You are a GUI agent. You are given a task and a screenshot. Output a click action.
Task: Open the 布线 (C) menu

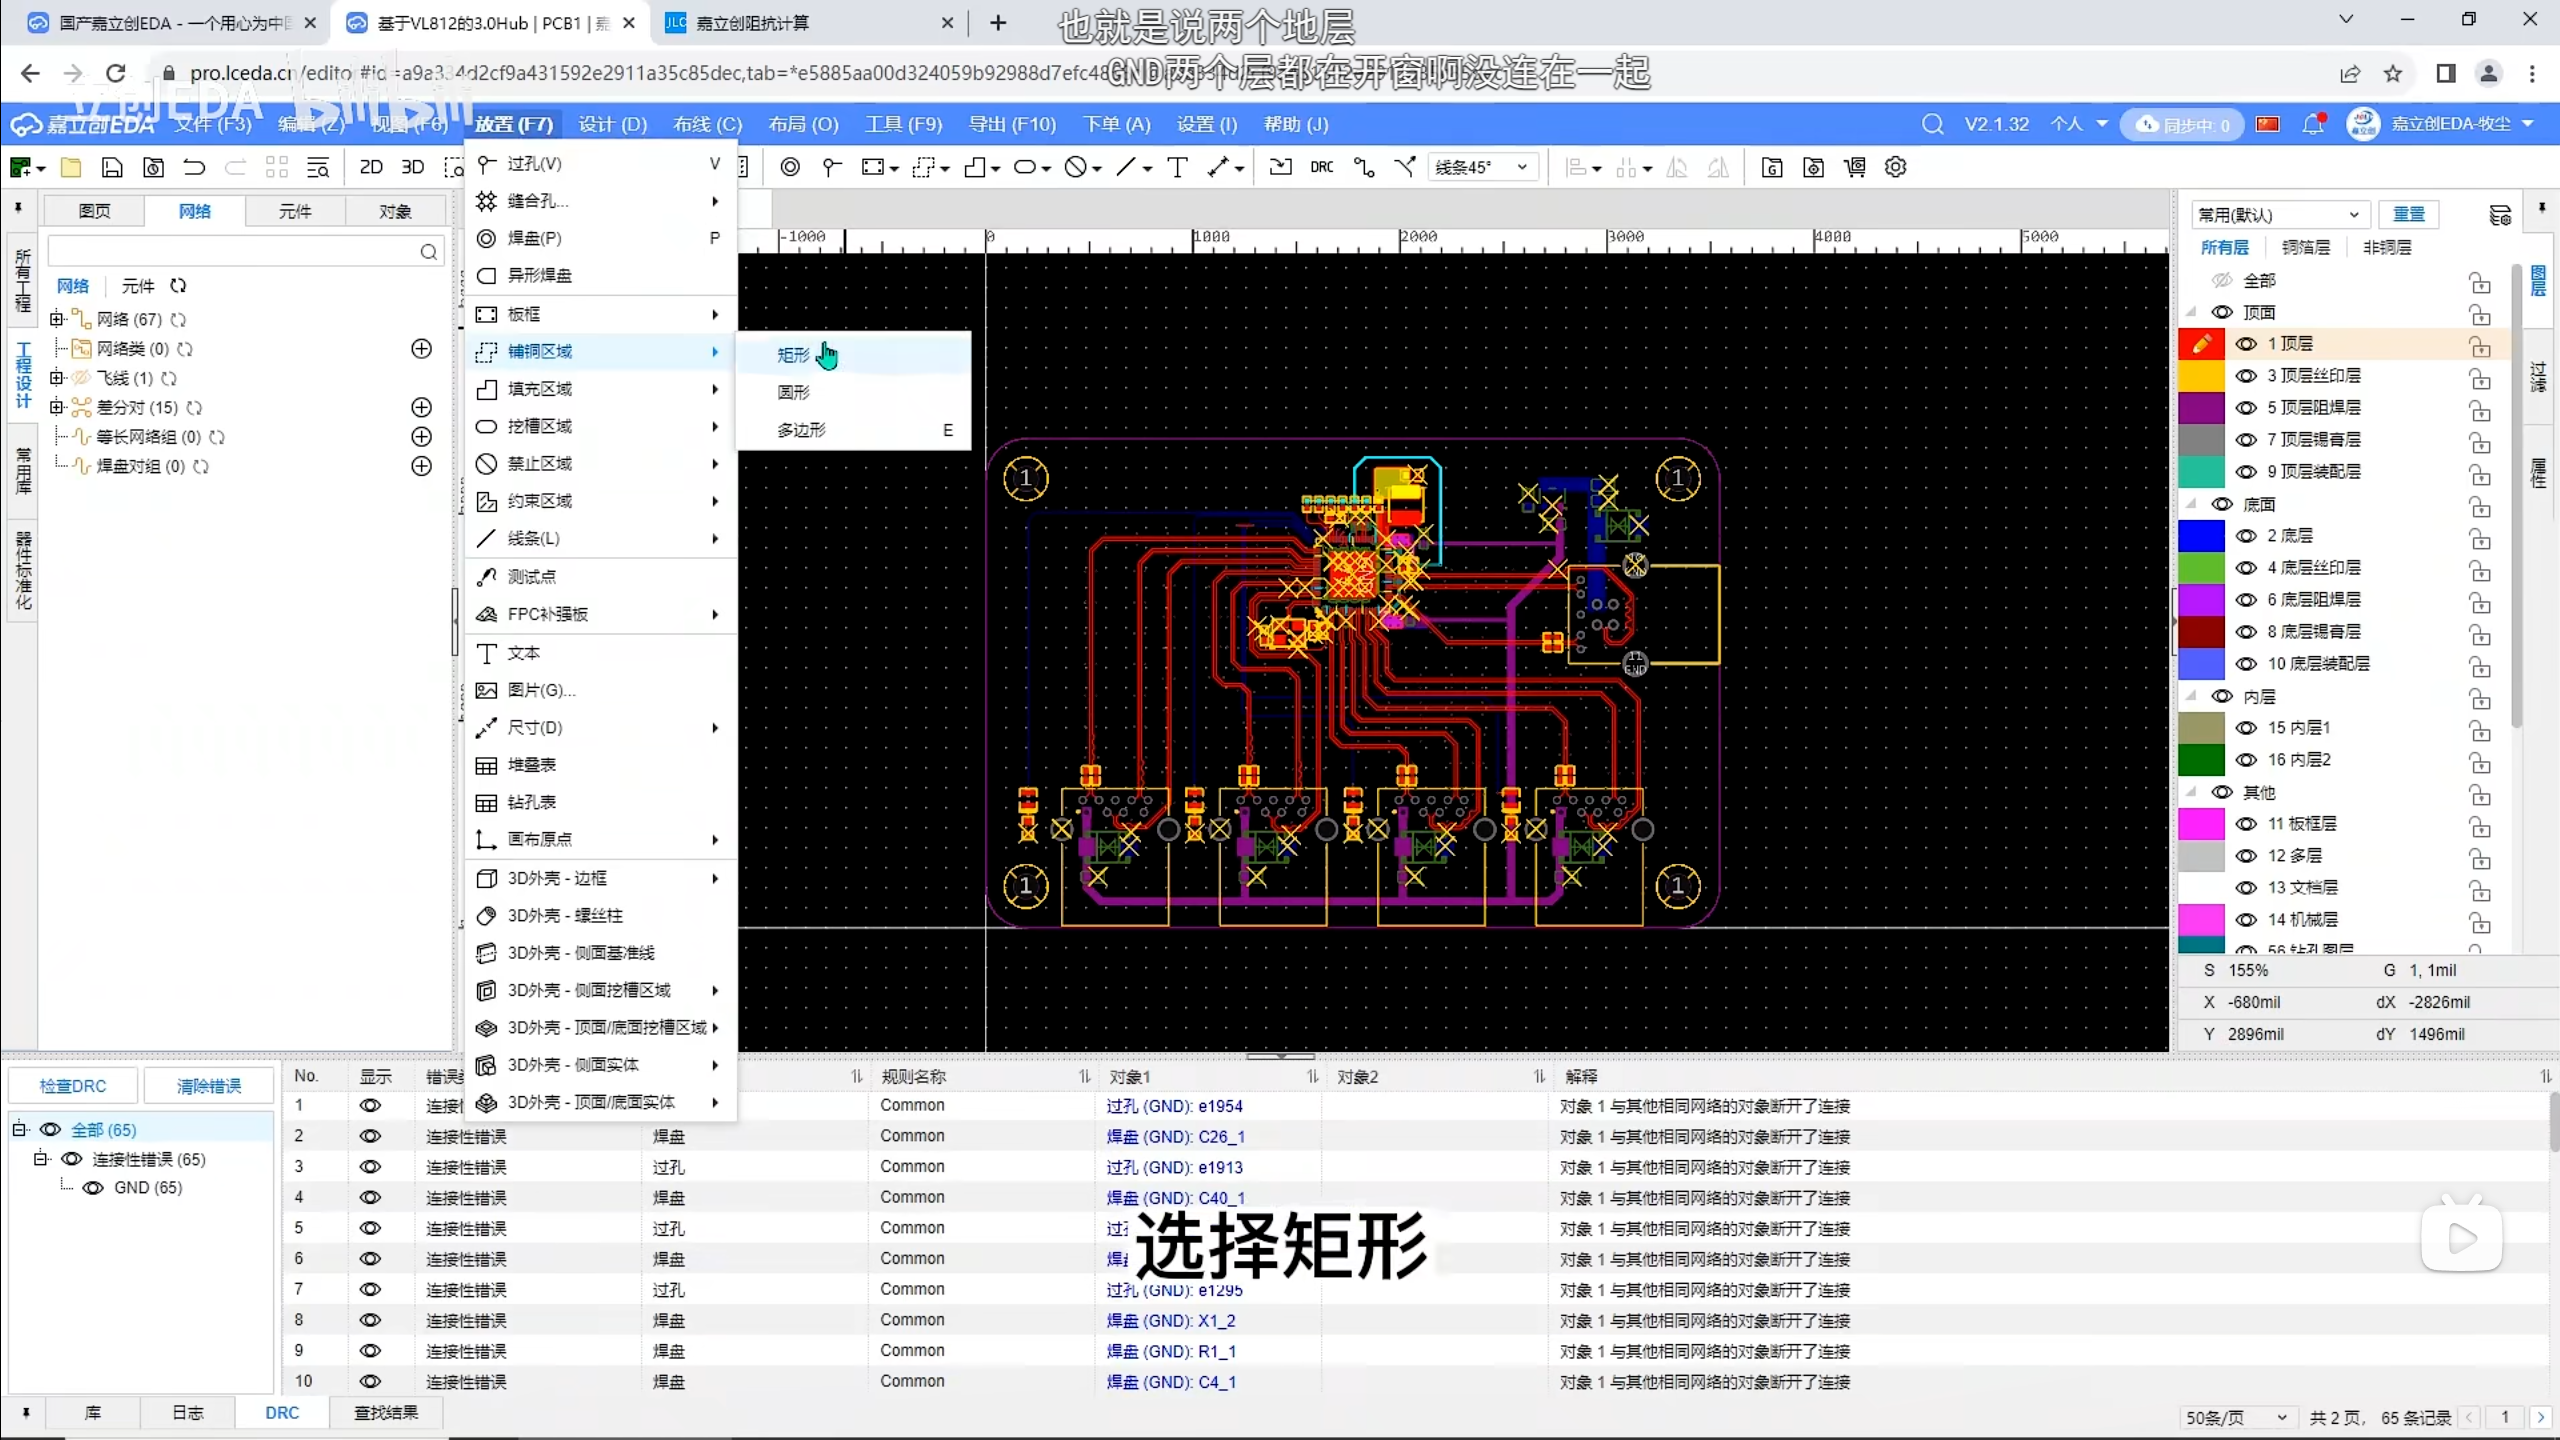click(707, 124)
